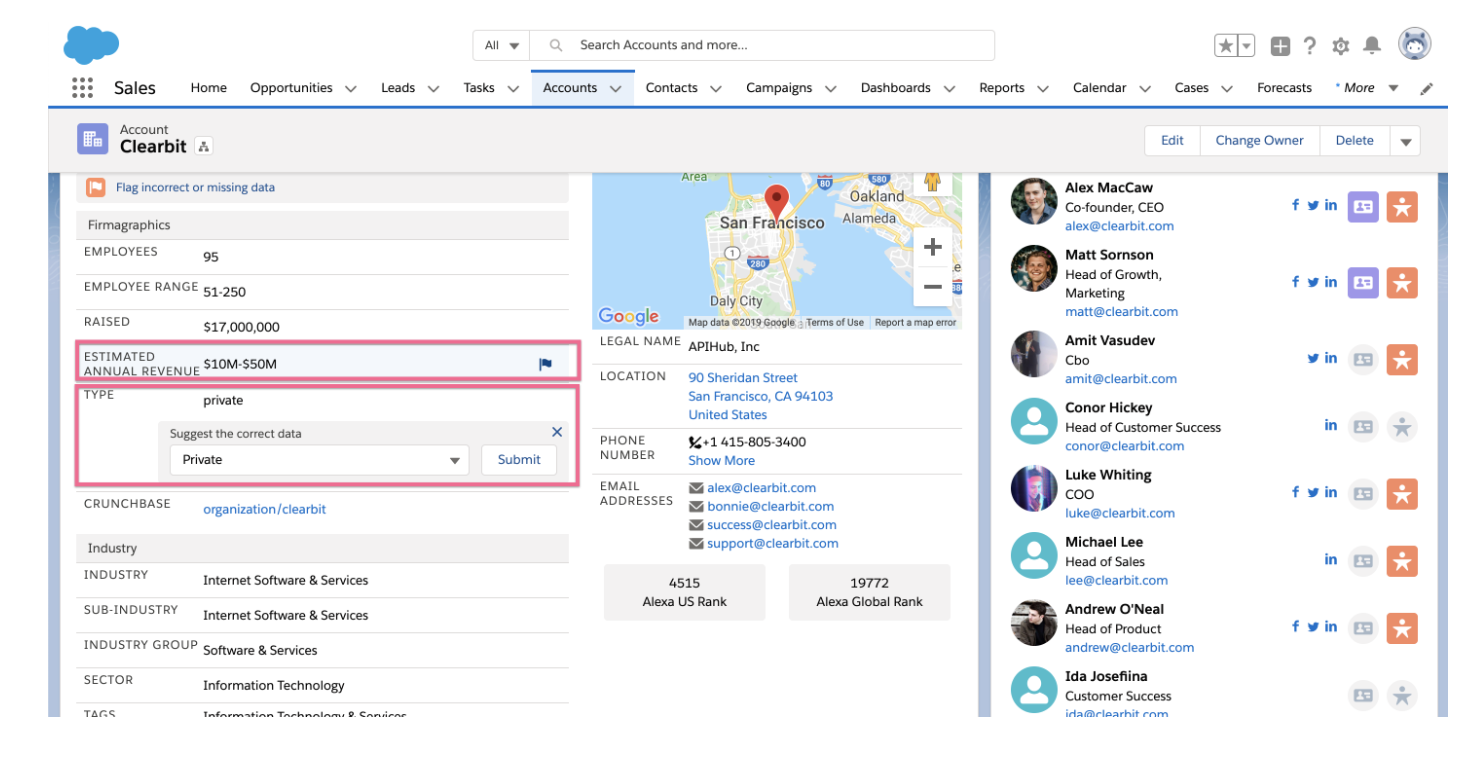Click Flag incorrect or missing data link
Image resolution: width=1466 pixels, height=768 pixels.
click(195, 187)
